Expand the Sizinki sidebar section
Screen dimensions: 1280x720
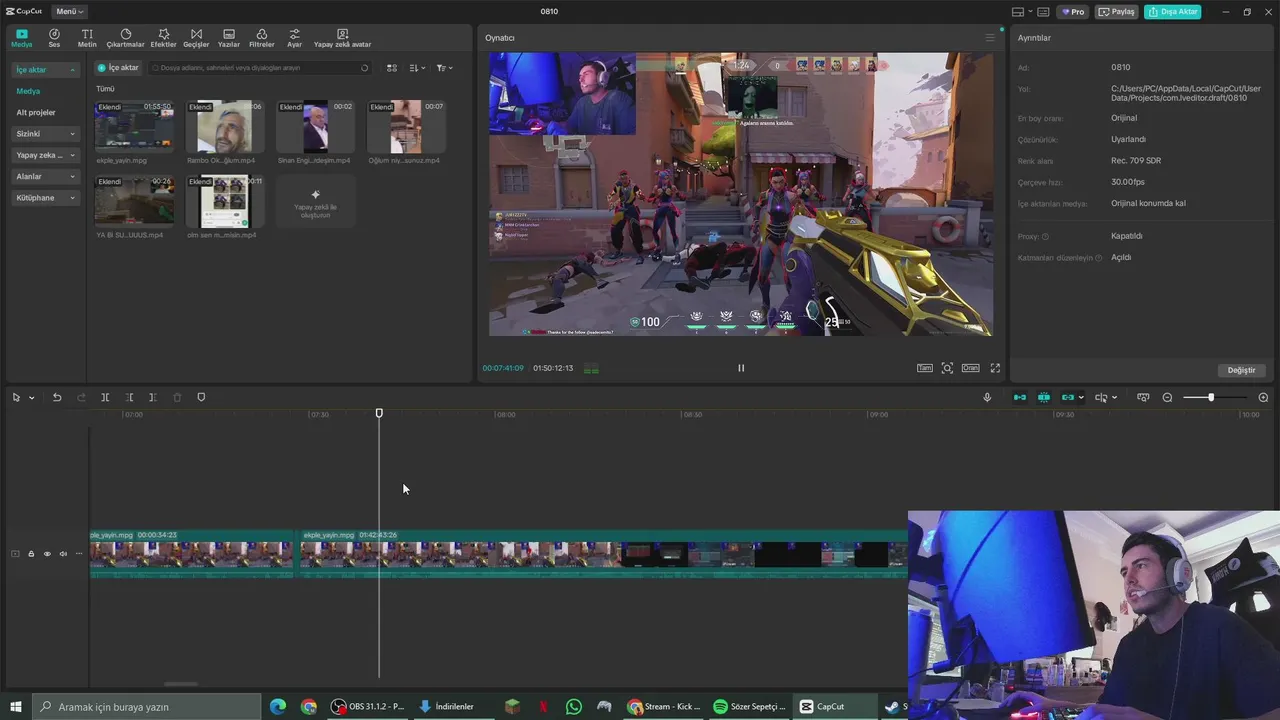pyautogui.click(x=46, y=134)
